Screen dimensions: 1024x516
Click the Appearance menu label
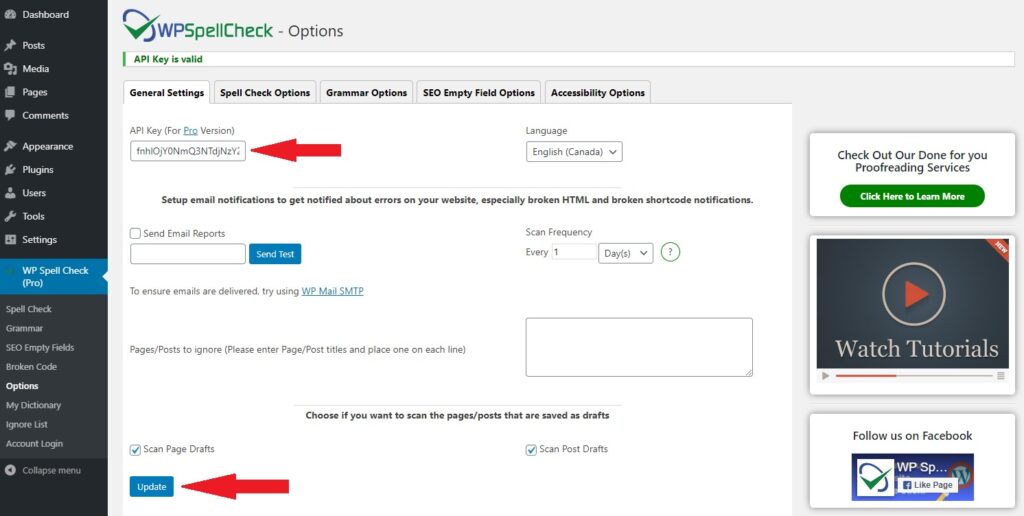coord(48,146)
